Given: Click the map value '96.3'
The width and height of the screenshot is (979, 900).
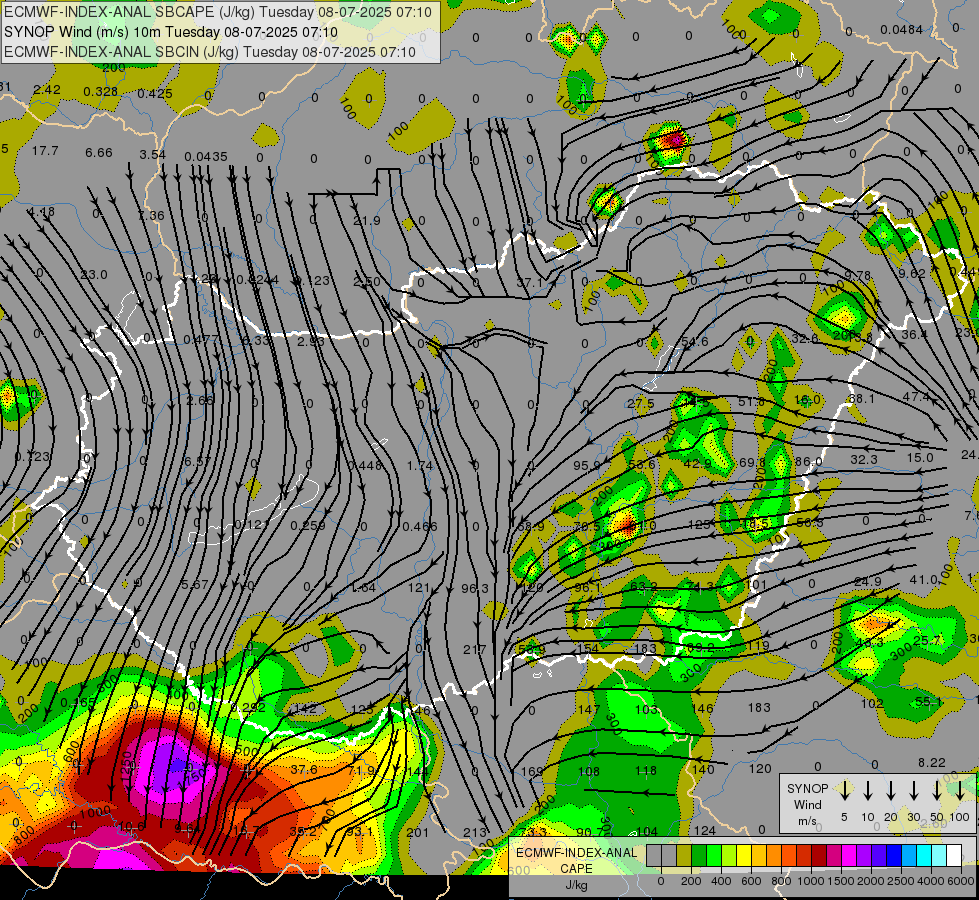Looking at the screenshot, I should click(x=475, y=588).
